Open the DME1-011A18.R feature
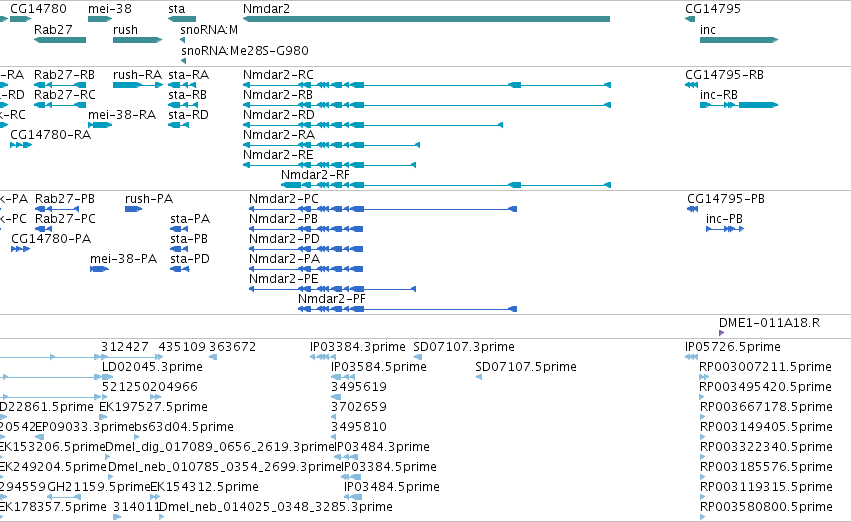This screenshot has height=522, width=851. click(769, 323)
